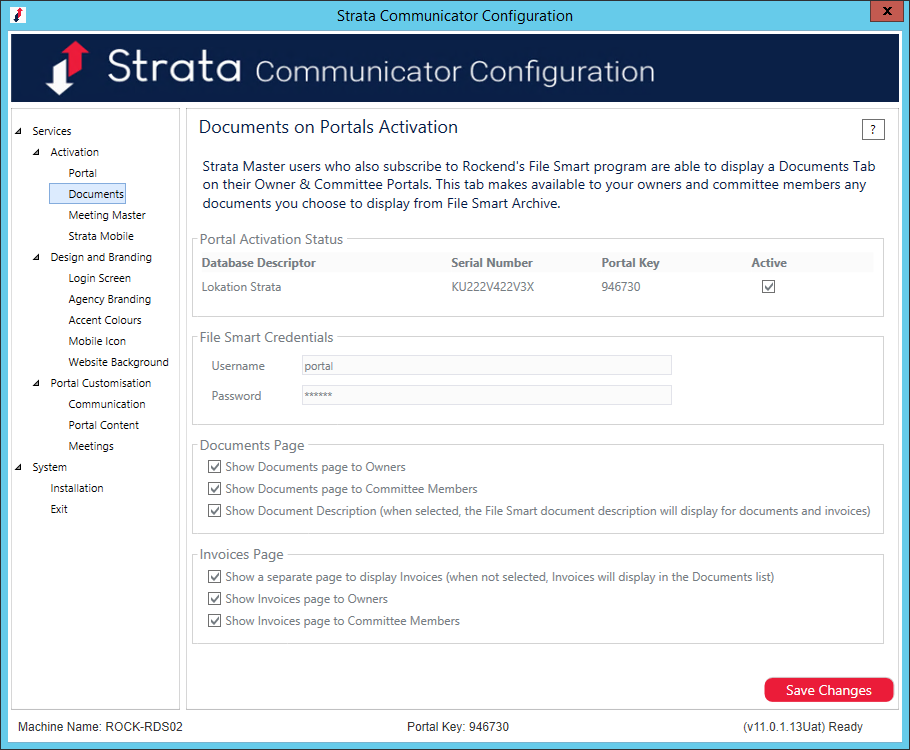Open the Portal Content page
The width and height of the screenshot is (910, 750).
[104, 425]
